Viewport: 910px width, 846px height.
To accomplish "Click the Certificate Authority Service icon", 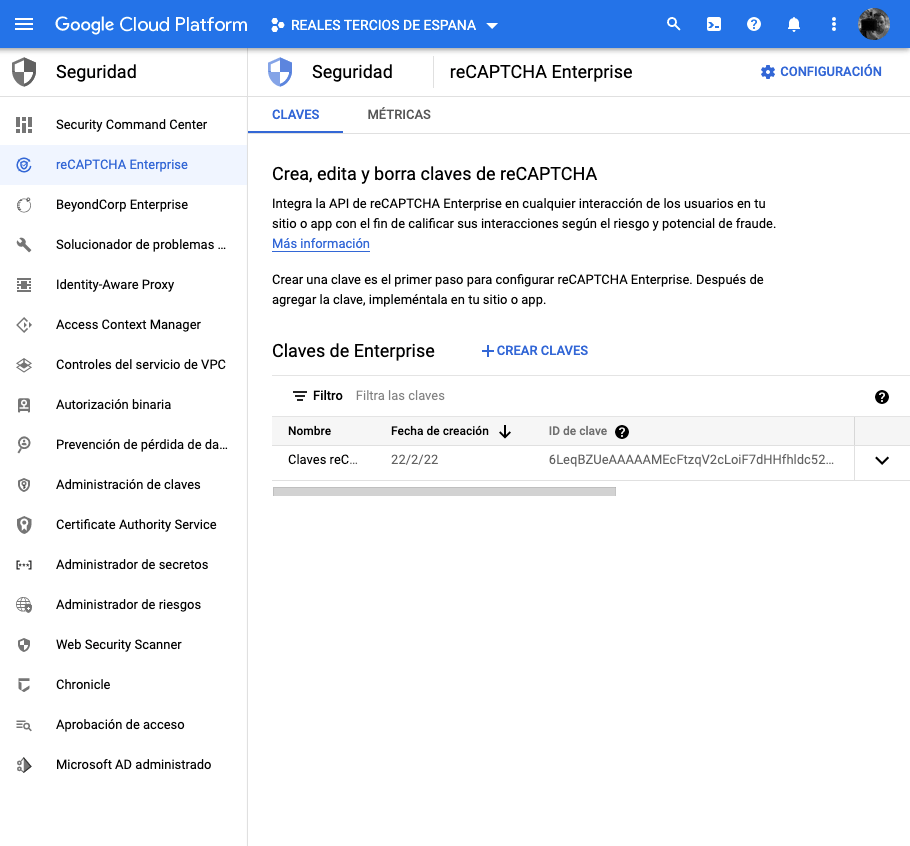I will coord(24,525).
